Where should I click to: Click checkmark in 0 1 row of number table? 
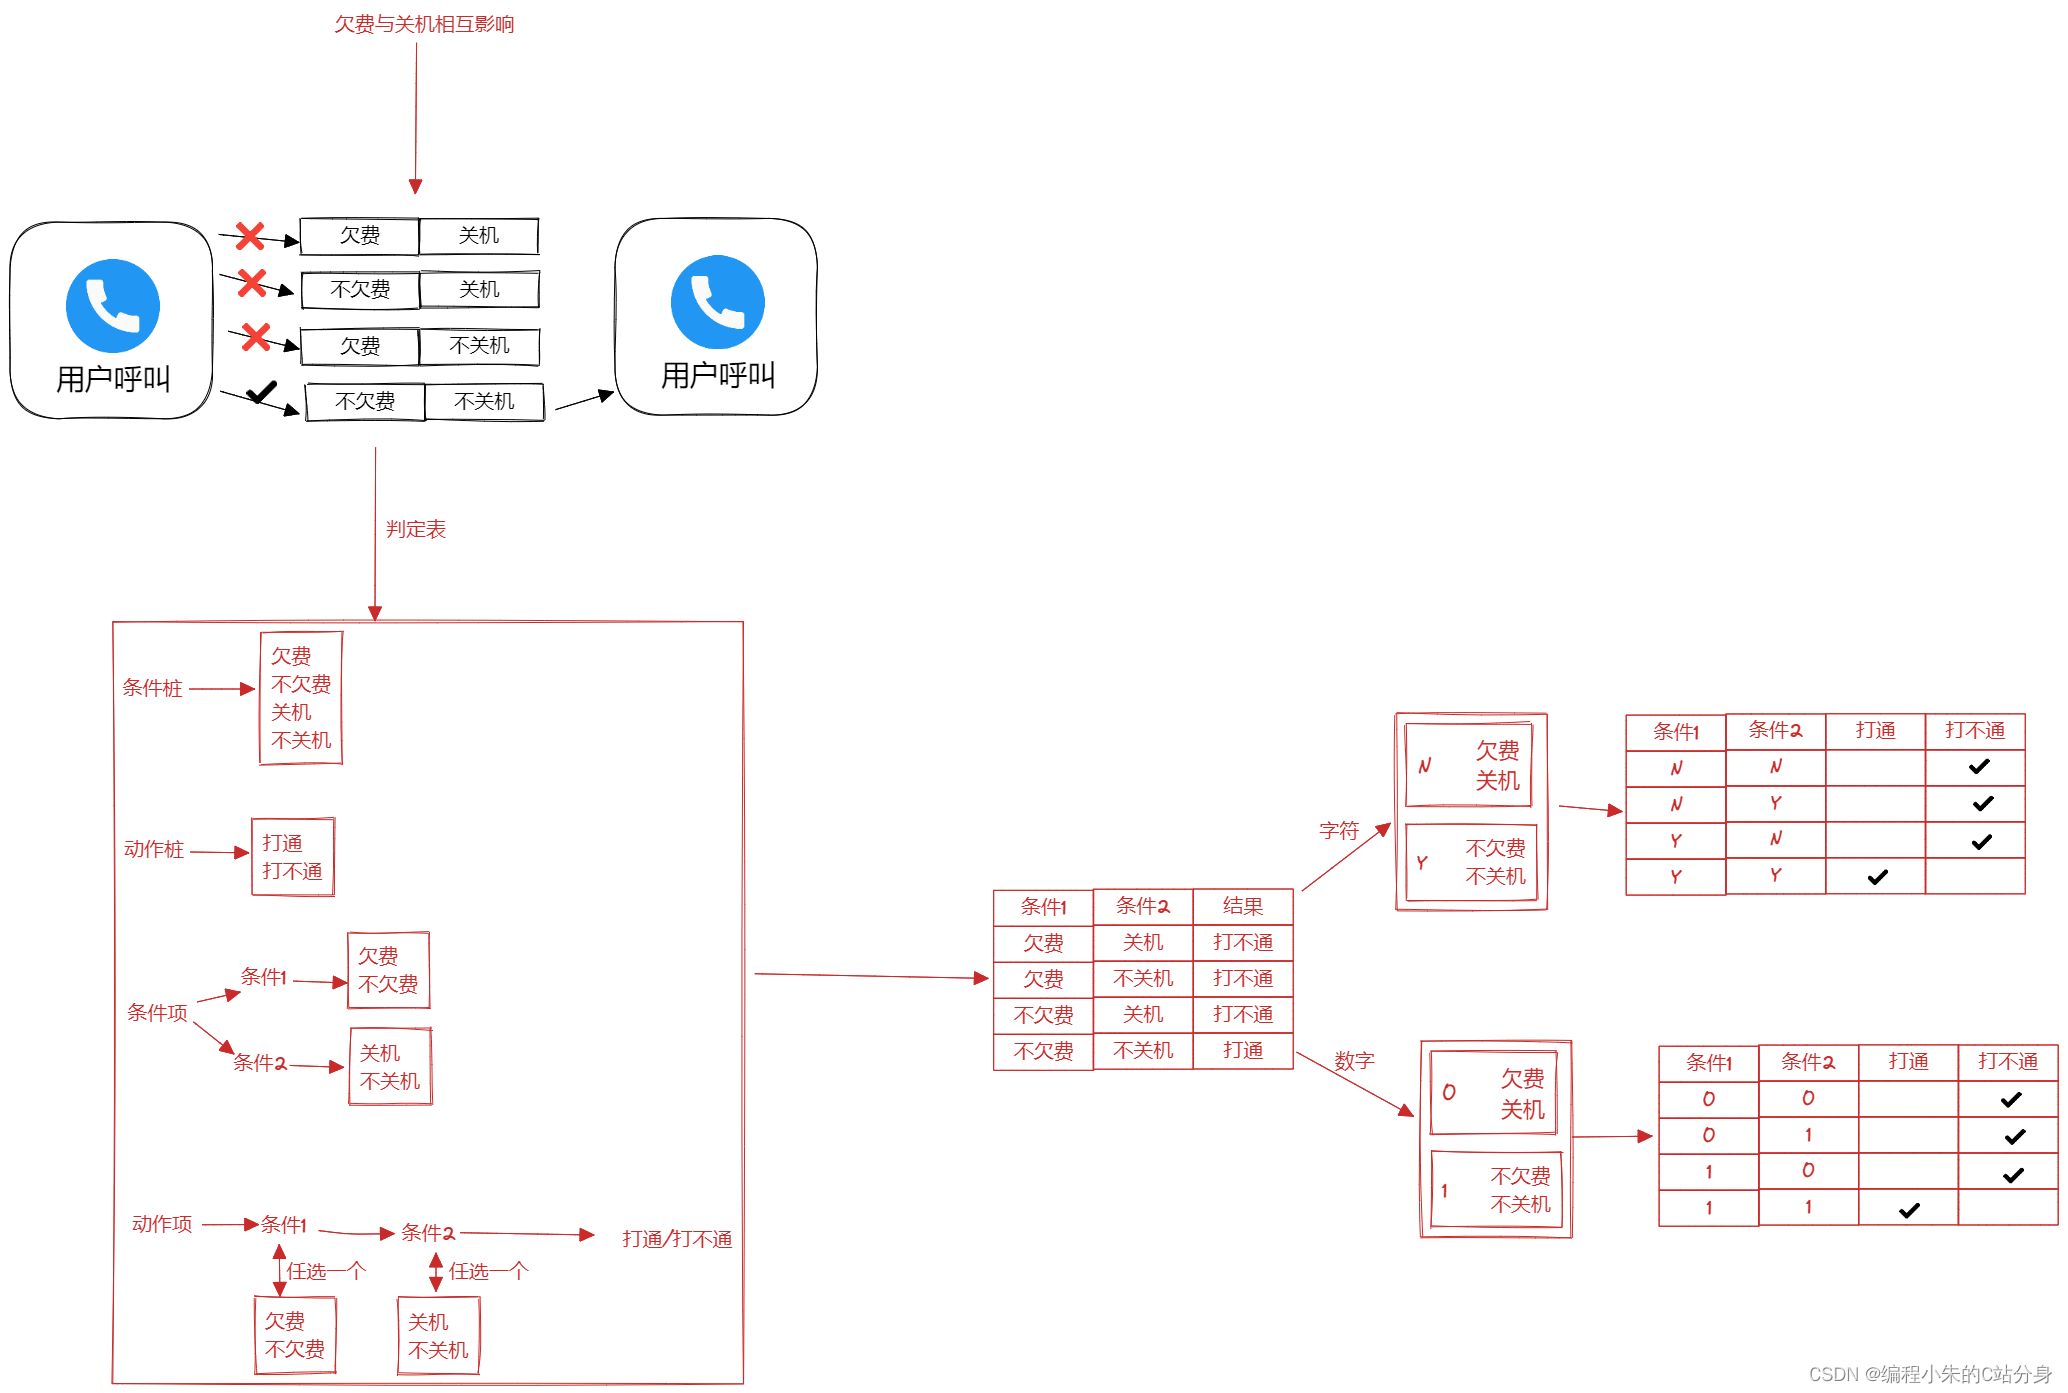2015,1137
